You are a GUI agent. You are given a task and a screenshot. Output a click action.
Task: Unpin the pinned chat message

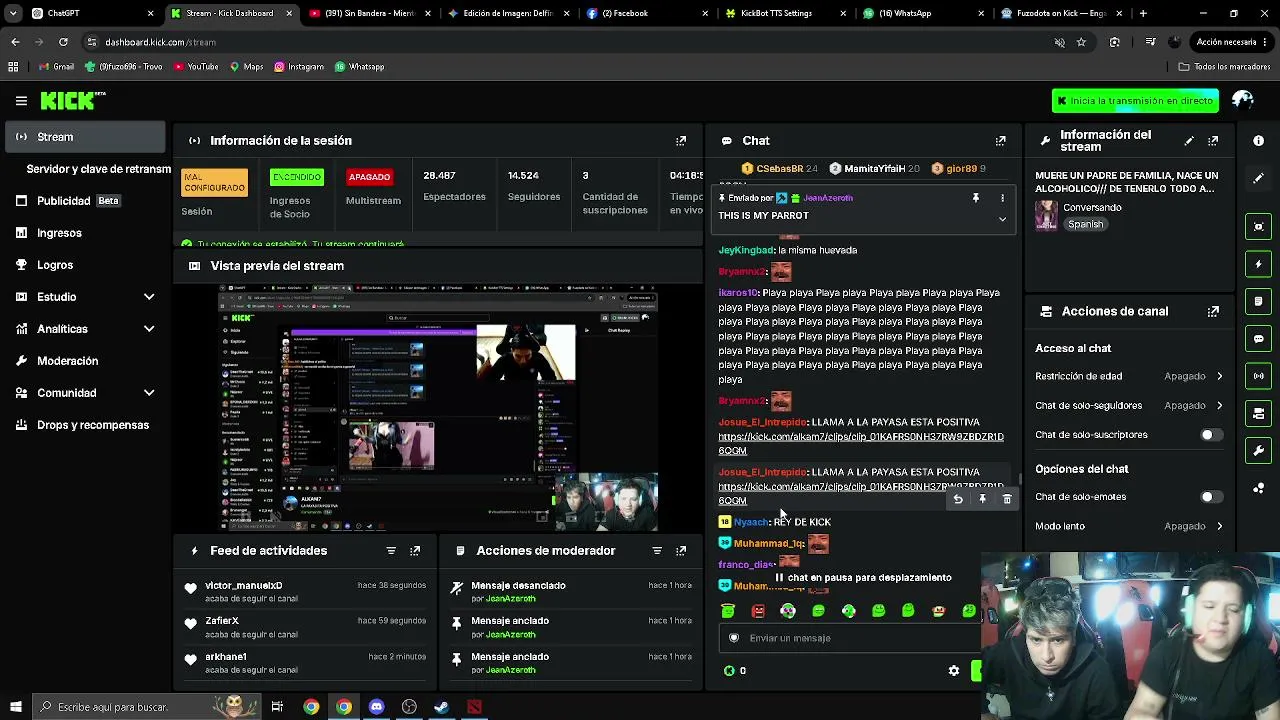[976, 198]
